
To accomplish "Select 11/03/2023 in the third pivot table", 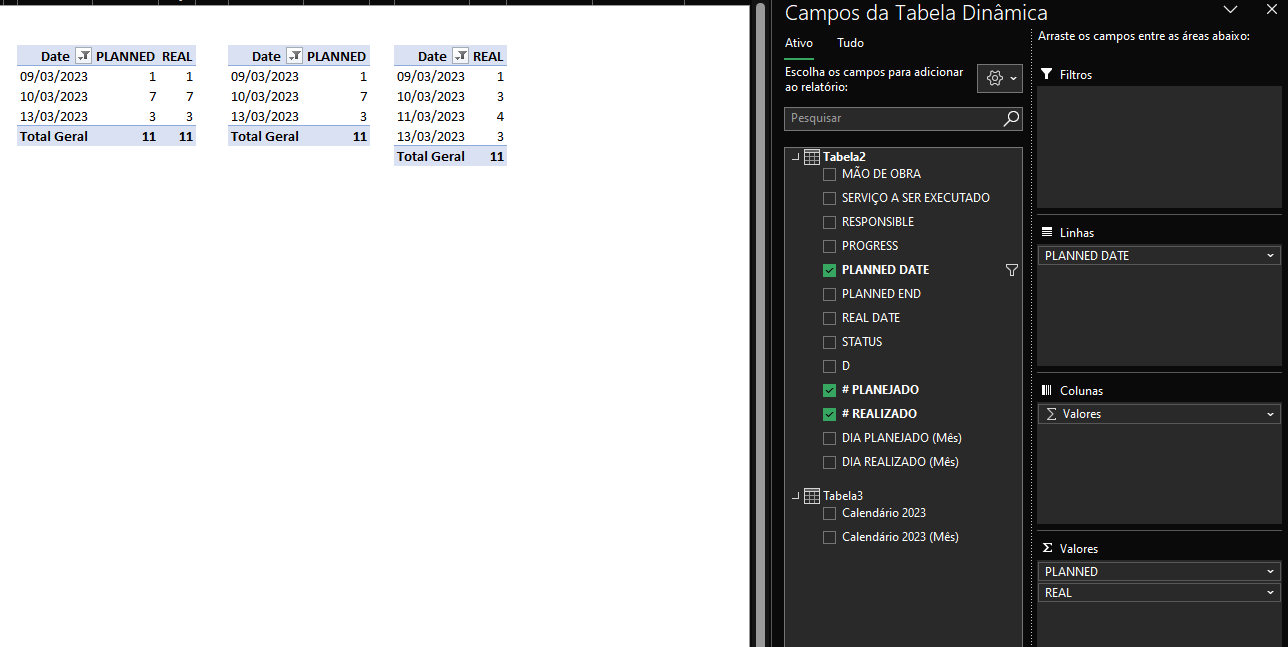I will tap(431, 116).
